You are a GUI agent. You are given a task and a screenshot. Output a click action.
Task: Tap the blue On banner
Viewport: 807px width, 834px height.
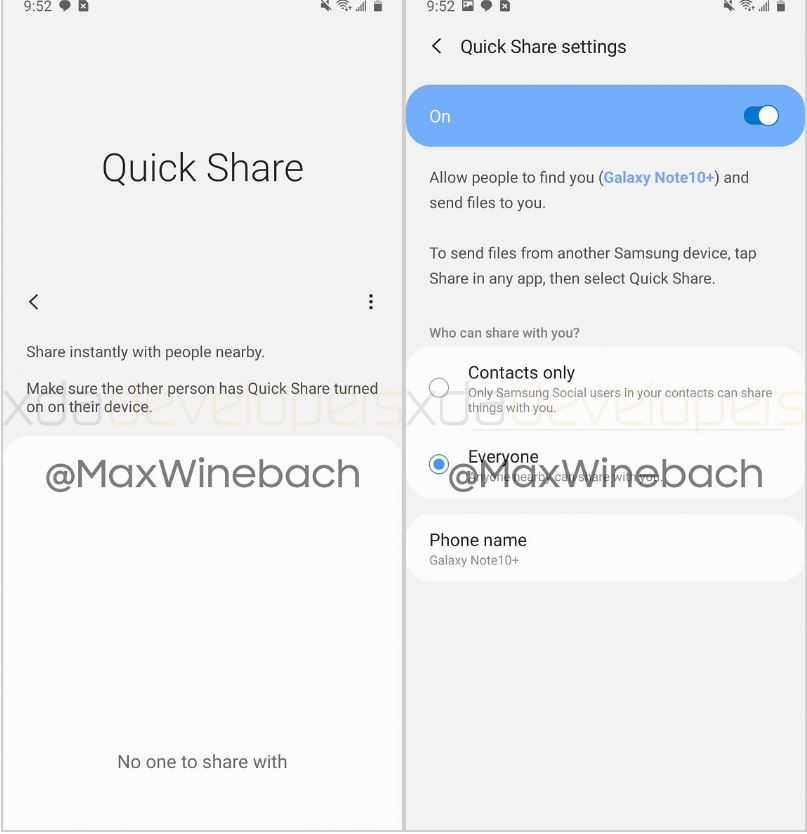pos(605,115)
